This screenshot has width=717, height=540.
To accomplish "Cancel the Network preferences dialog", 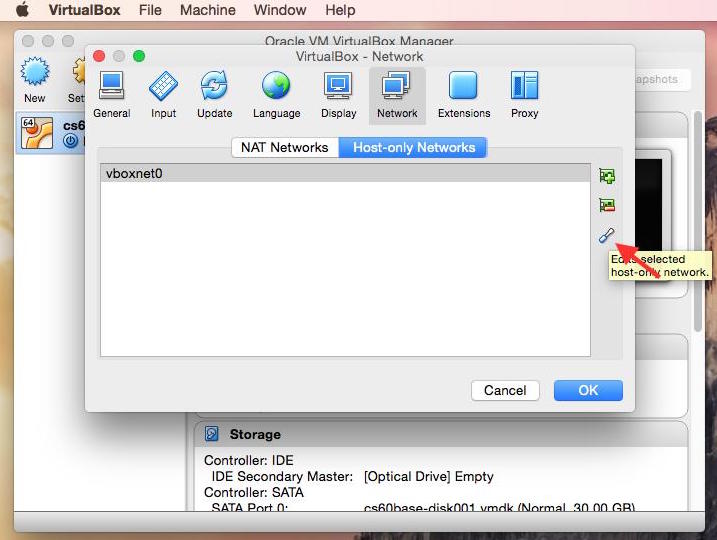I will coord(505,390).
